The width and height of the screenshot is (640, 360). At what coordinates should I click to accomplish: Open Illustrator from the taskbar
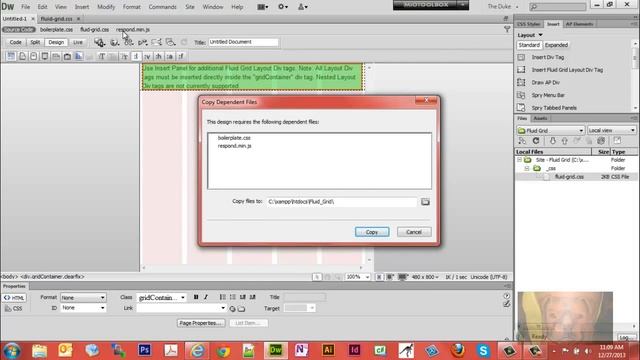tap(328, 350)
